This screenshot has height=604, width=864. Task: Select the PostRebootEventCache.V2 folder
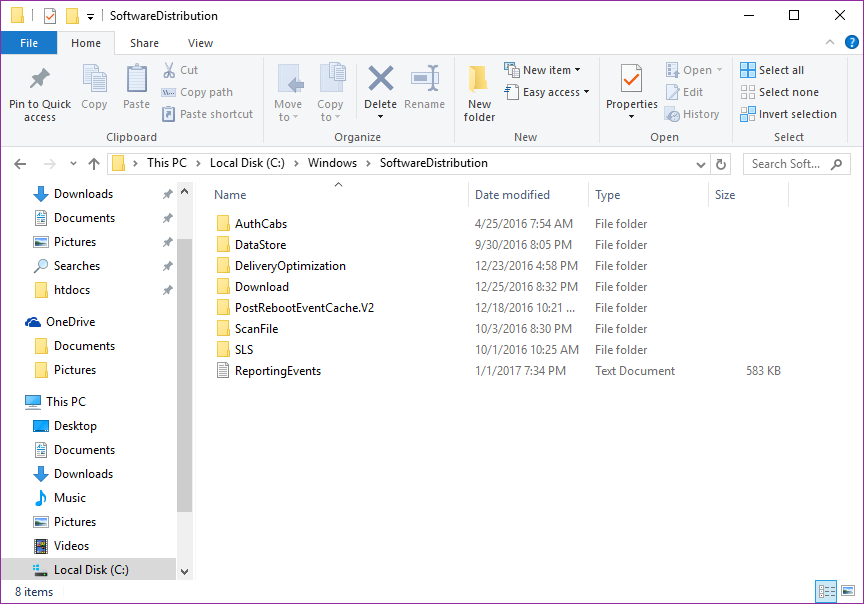tap(295, 308)
